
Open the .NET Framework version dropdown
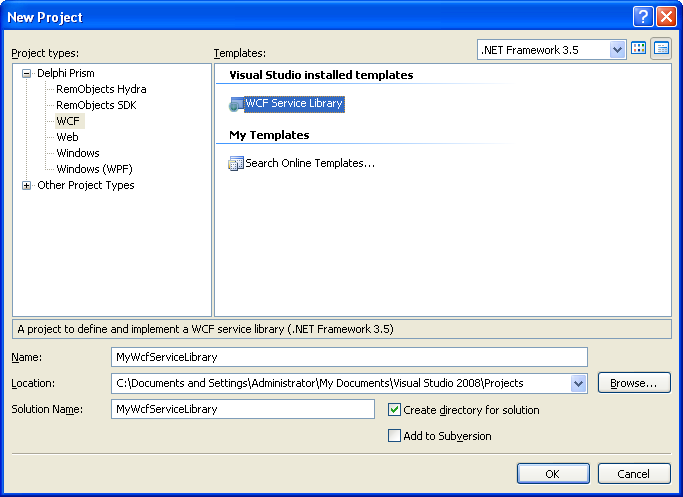click(617, 50)
